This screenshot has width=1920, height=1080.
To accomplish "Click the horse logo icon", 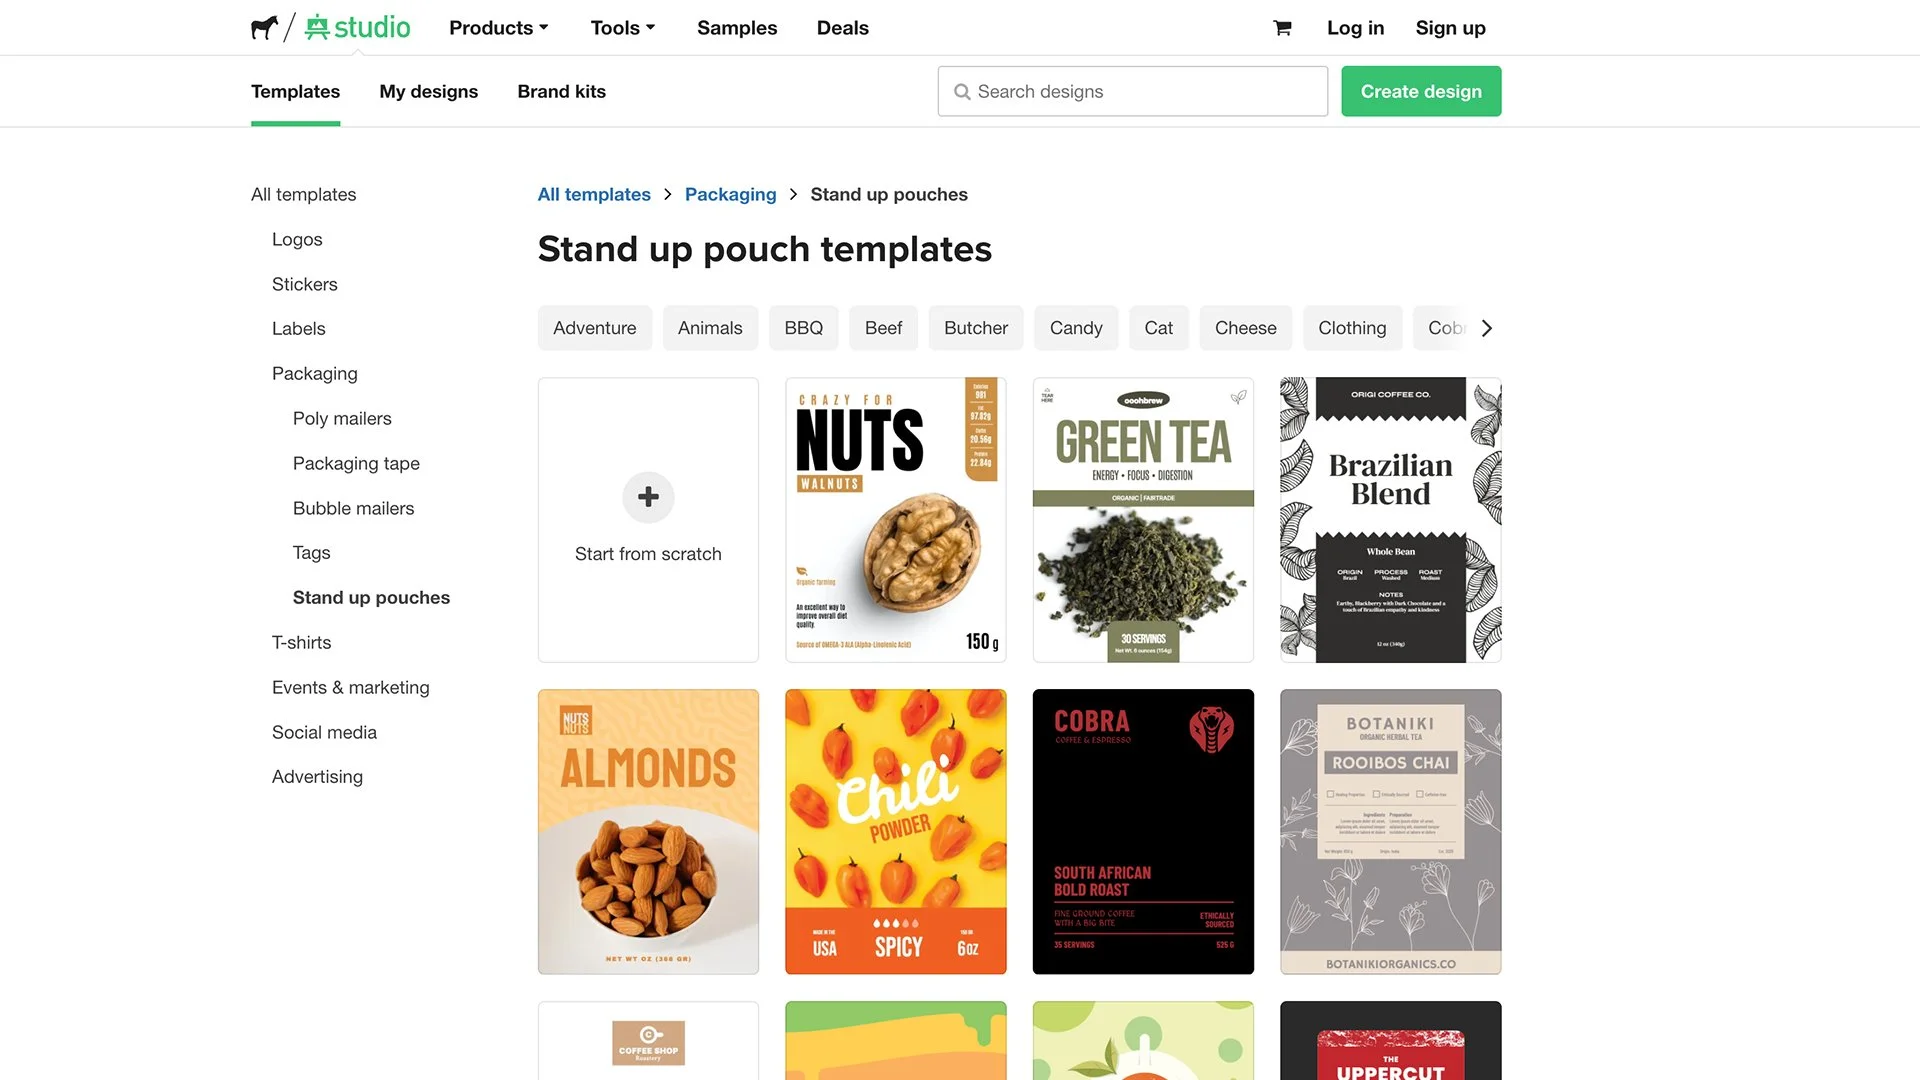I will coord(264,27).
